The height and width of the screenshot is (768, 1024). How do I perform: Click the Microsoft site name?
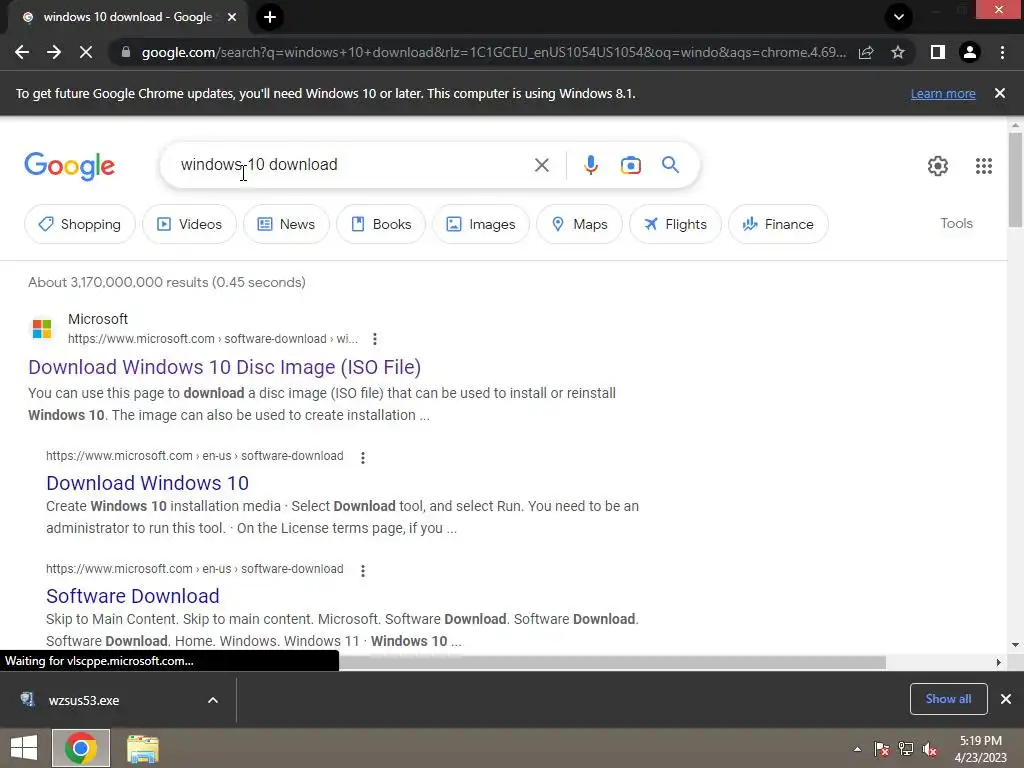click(98, 319)
